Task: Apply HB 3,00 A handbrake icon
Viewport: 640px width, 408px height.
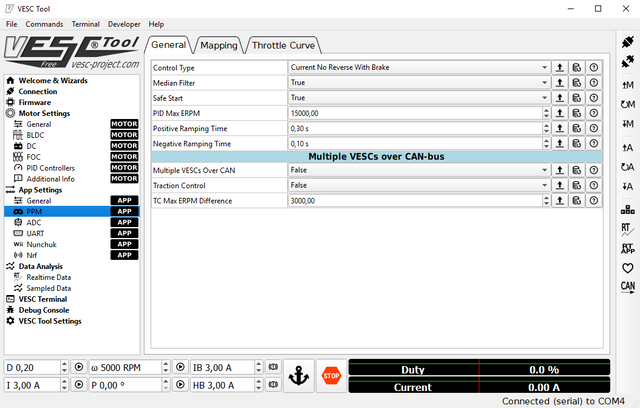Action: click(273, 384)
